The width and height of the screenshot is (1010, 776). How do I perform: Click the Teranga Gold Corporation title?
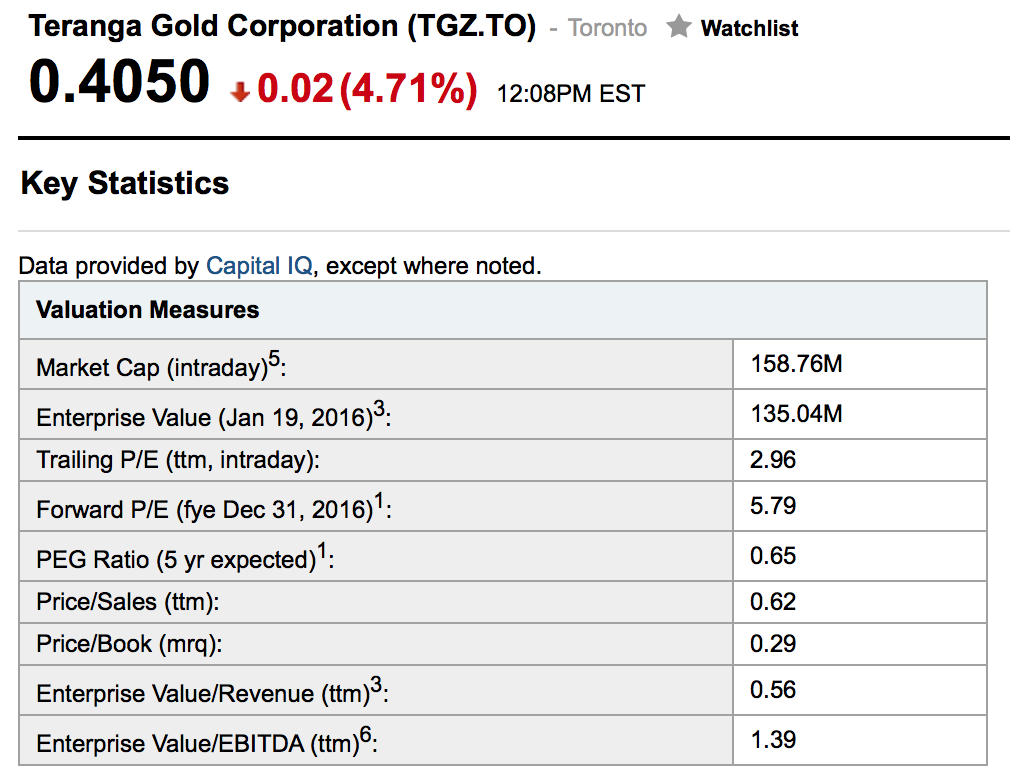282,26
